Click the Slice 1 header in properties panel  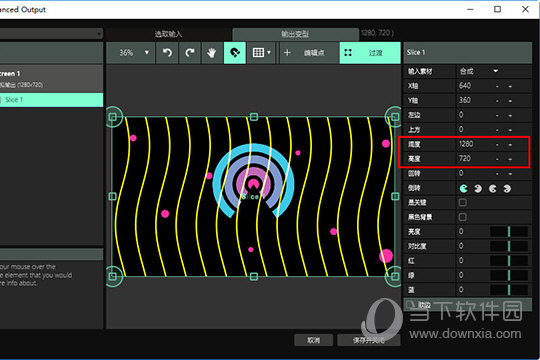tap(467, 53)
